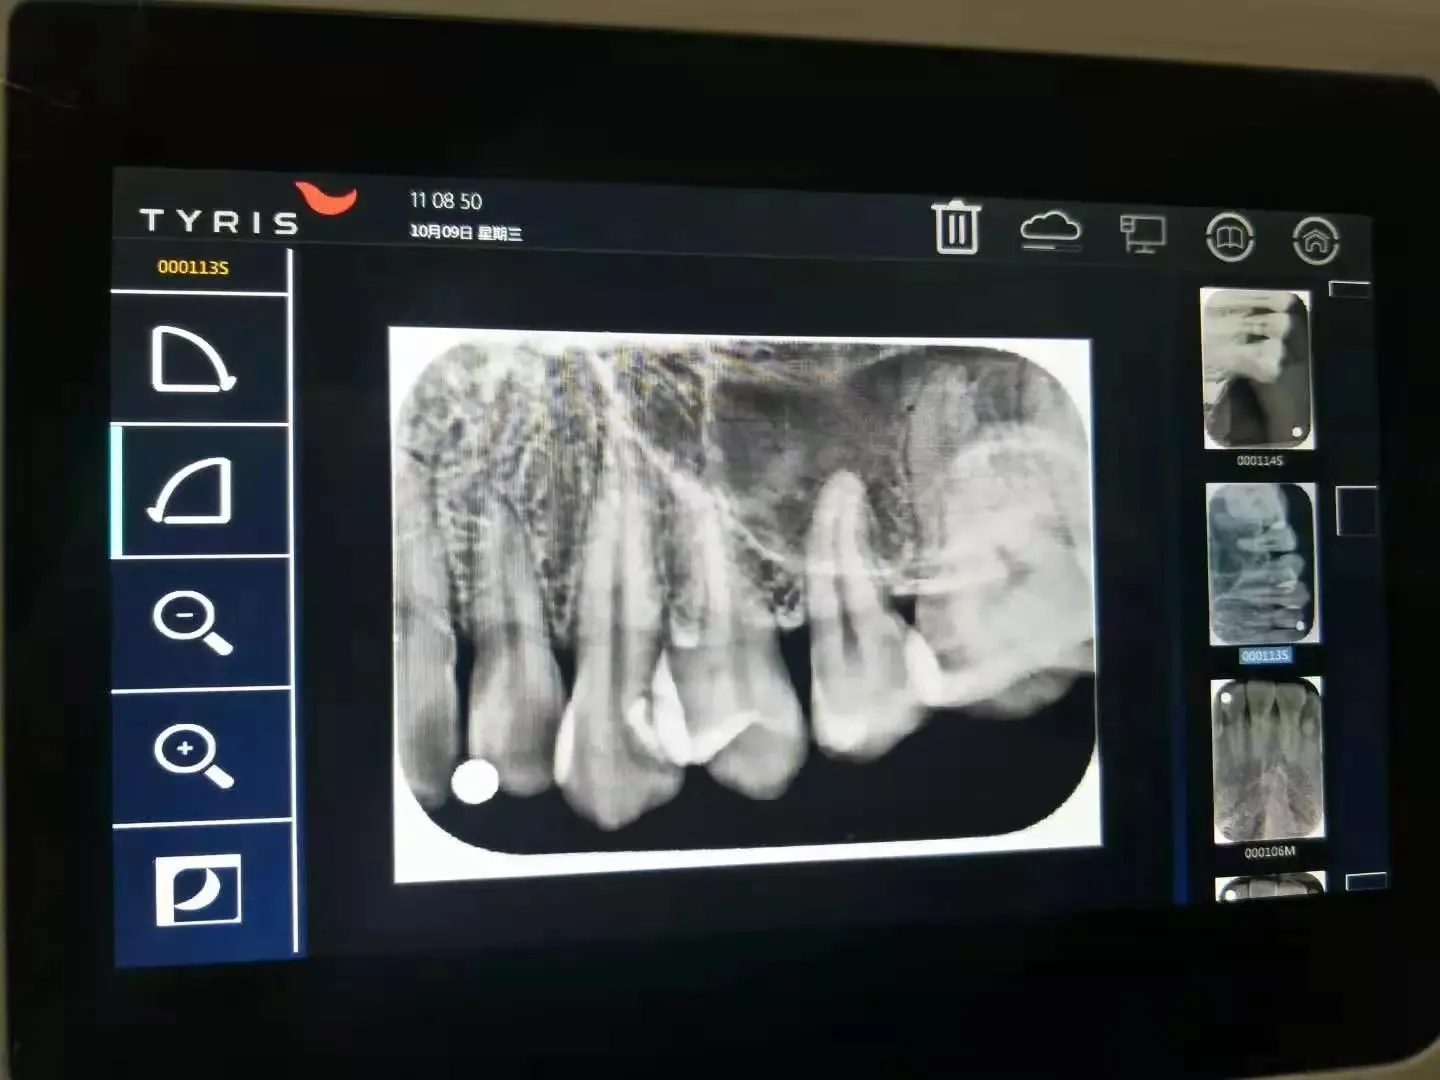
Task: Rotate the image with the first rotate tool
Action: [193, 359]
